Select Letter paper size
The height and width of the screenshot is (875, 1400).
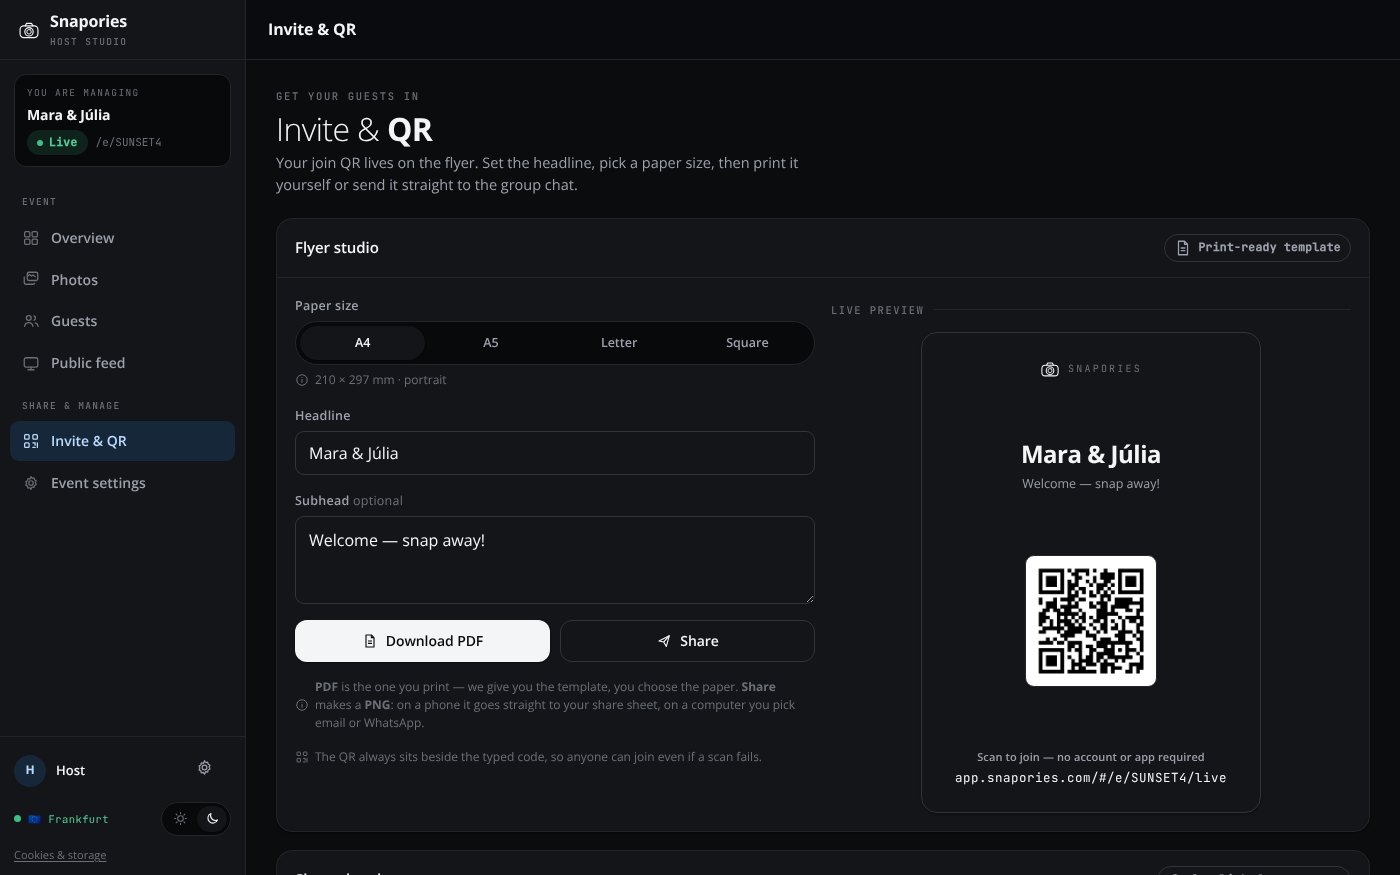coord(618,343)
